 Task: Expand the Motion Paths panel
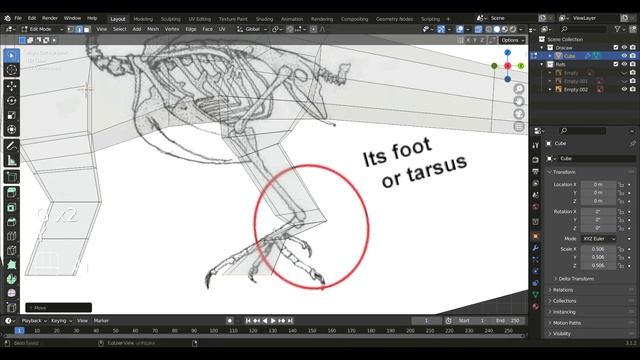pos(567,323)
